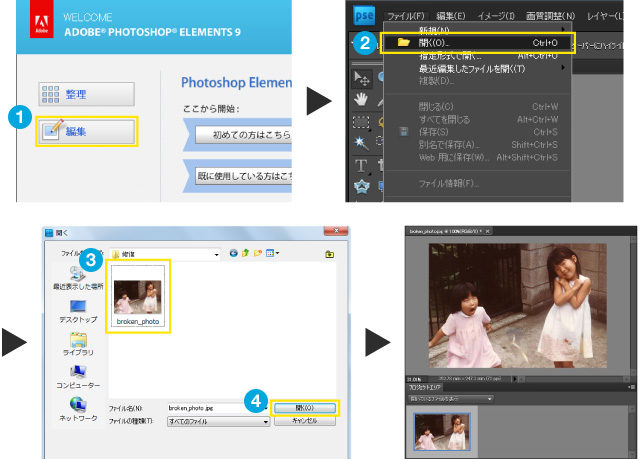The image size is (640, 460).
Task: Select the Type (T) tool
Action: tap(361, 166)
